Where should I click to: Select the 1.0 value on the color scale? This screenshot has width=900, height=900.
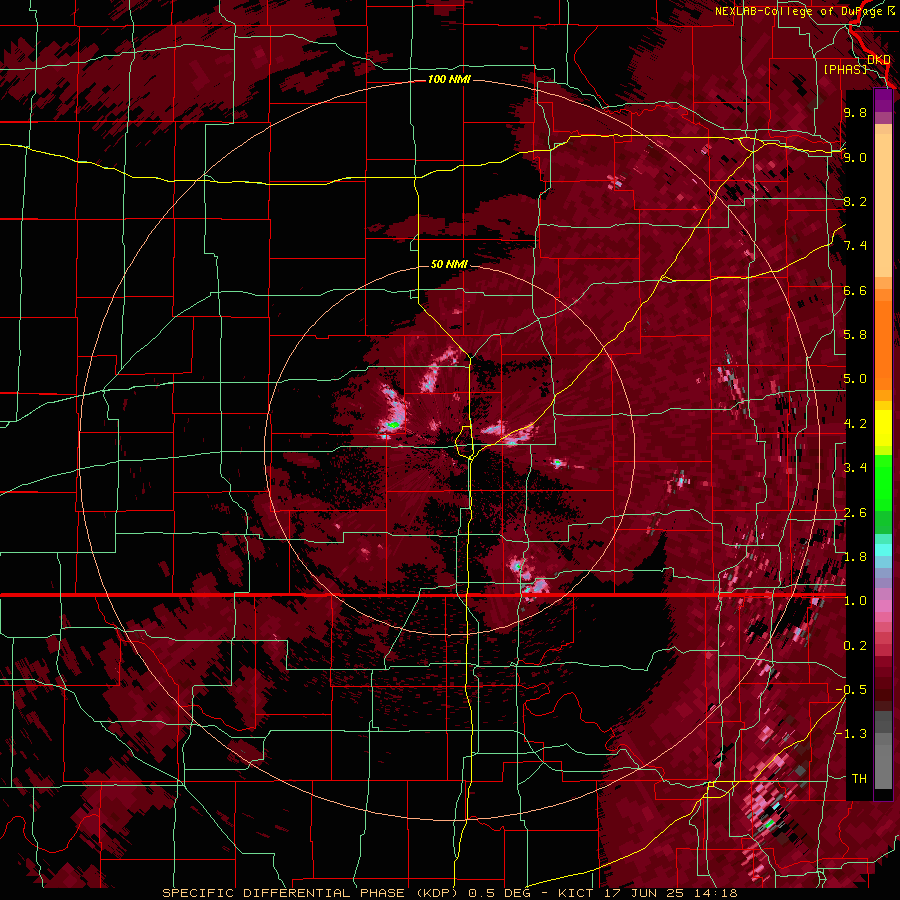coord(855,601)
